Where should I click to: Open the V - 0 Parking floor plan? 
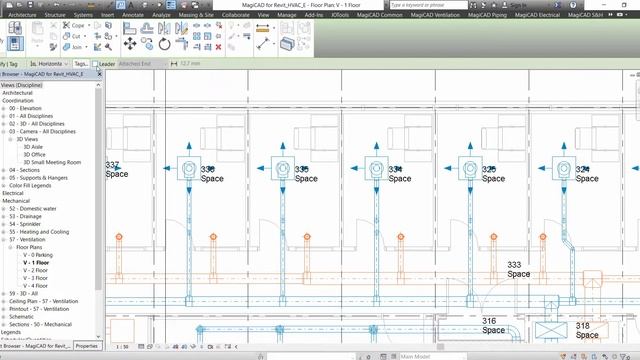38,255
